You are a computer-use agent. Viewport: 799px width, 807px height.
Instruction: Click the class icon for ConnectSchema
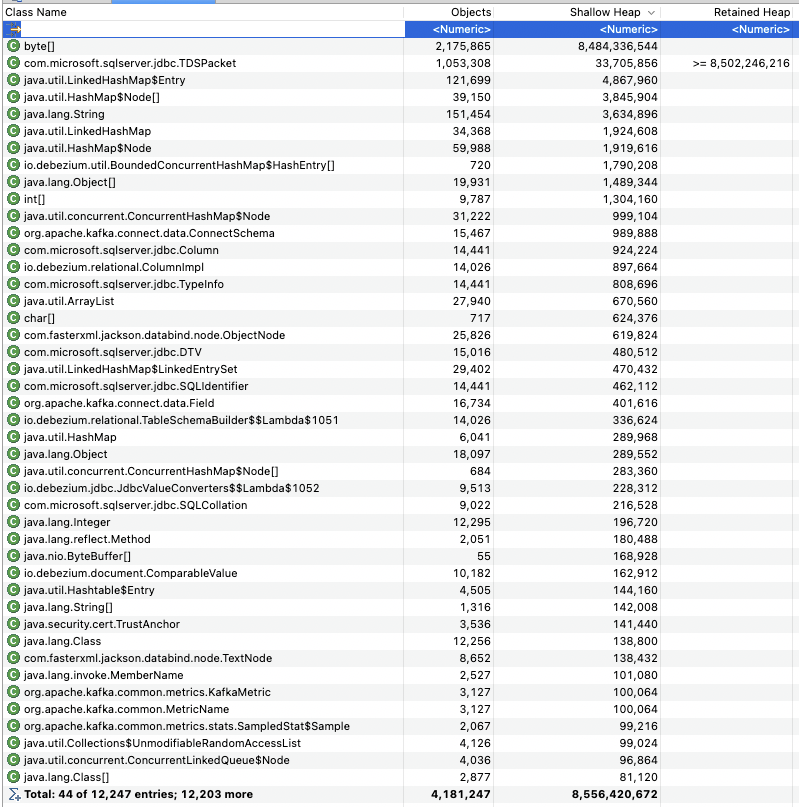coord(13,233)
